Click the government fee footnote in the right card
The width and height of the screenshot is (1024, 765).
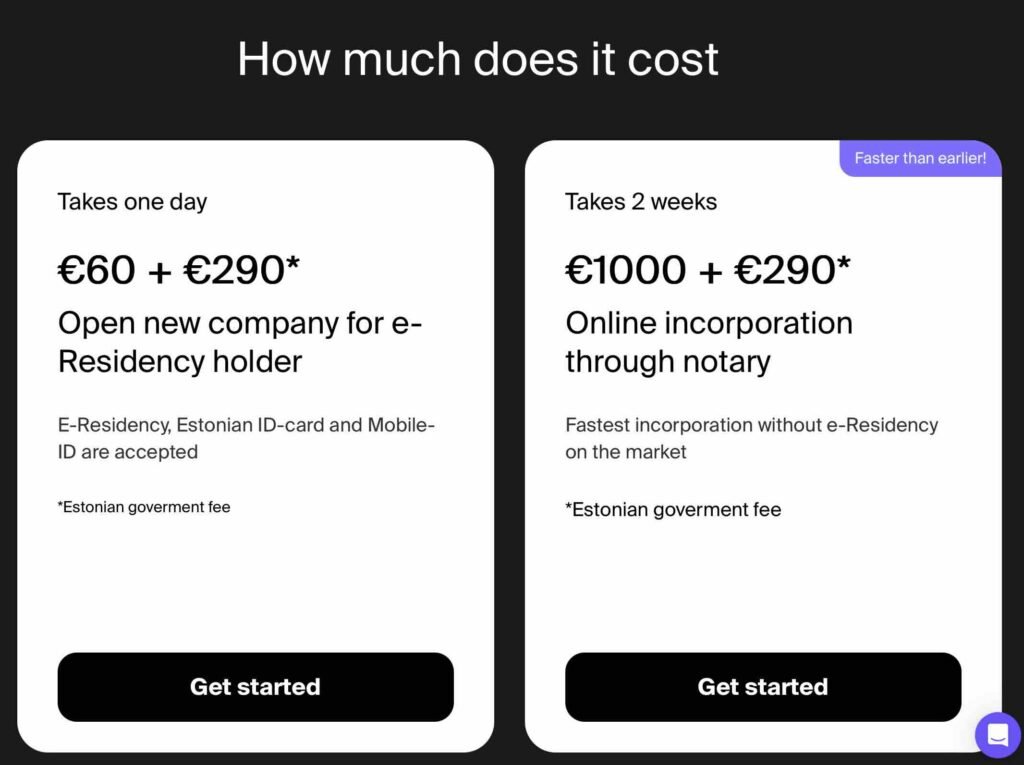[x=673, y=509]
